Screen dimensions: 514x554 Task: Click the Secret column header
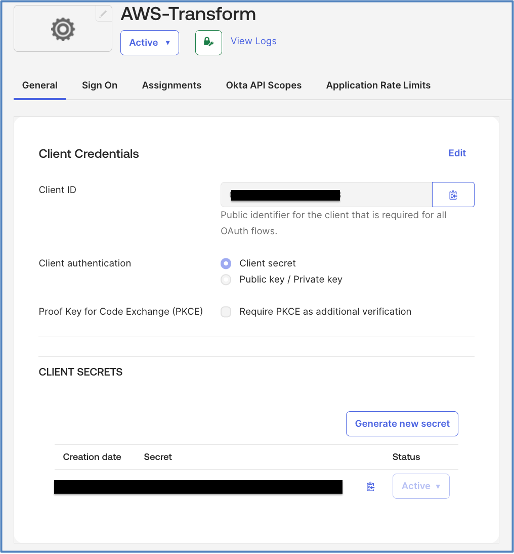click(158, 457)
